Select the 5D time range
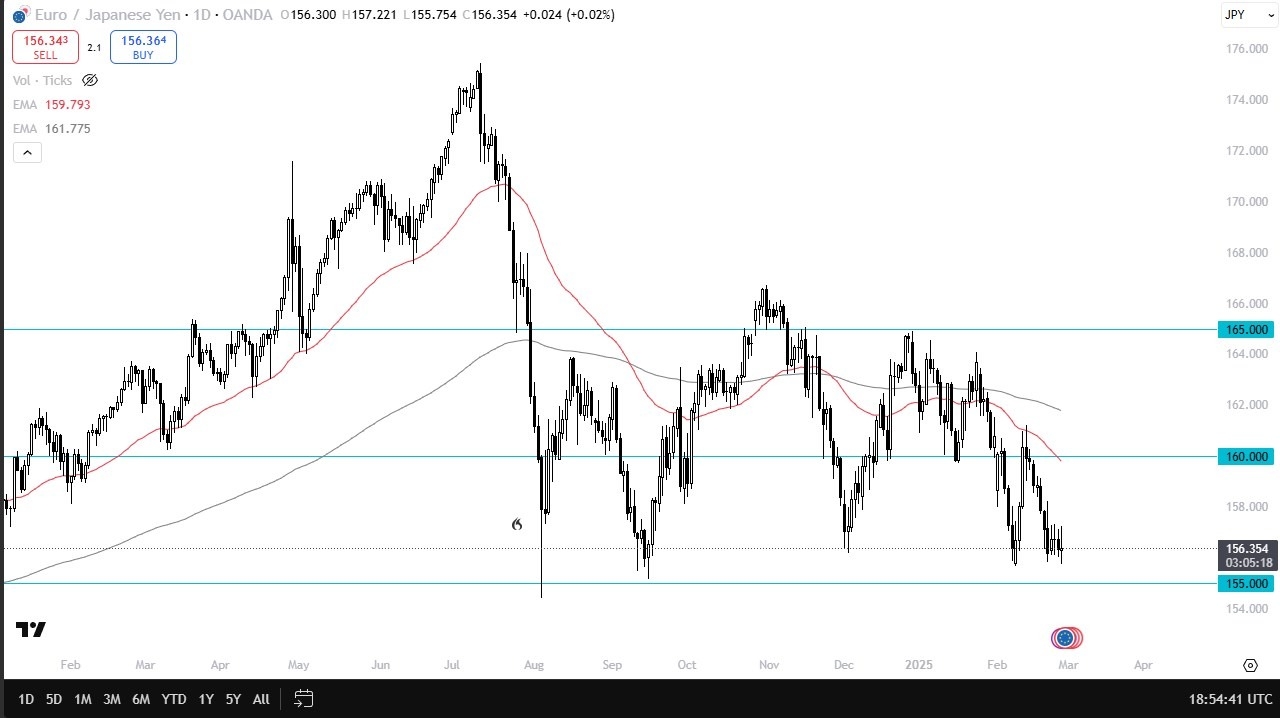Image resolution: width=1280 pixels, height=718 pixels. (x=54, y=699)
